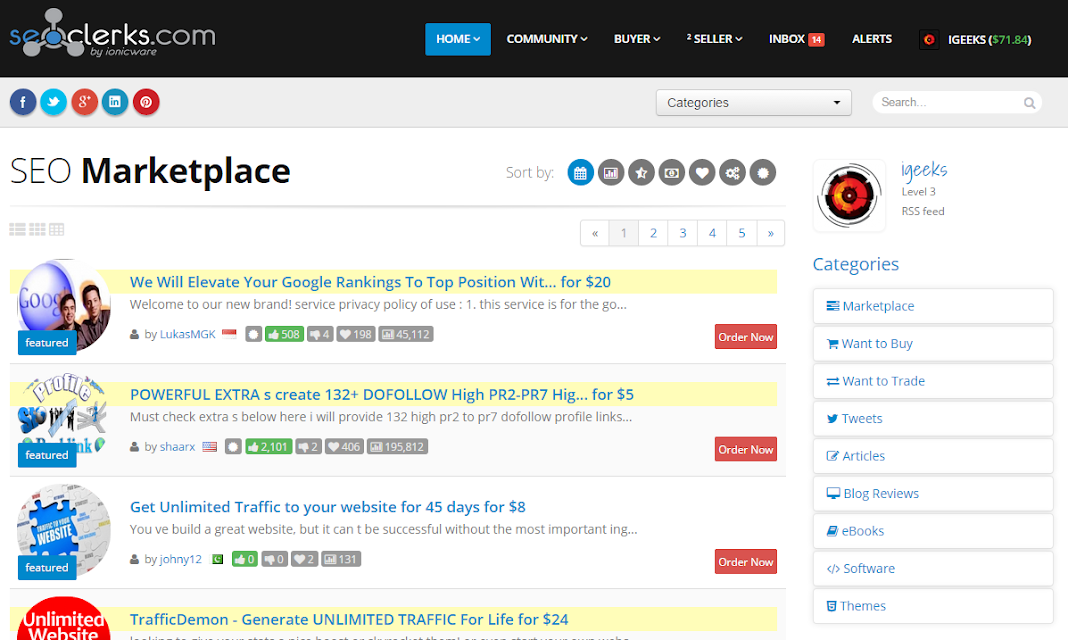Open the Twitter social icon
This screenshot has height=640, width=1068.
coord(53,102)
